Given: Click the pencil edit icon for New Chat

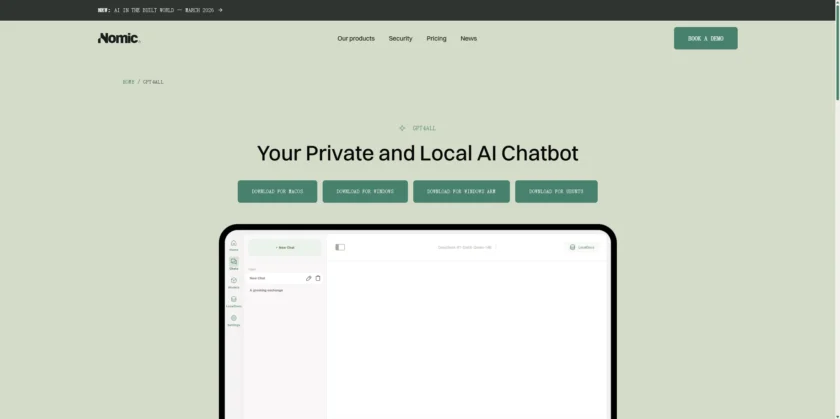Looking at the screenshot, I should click(x=308, y=278).
